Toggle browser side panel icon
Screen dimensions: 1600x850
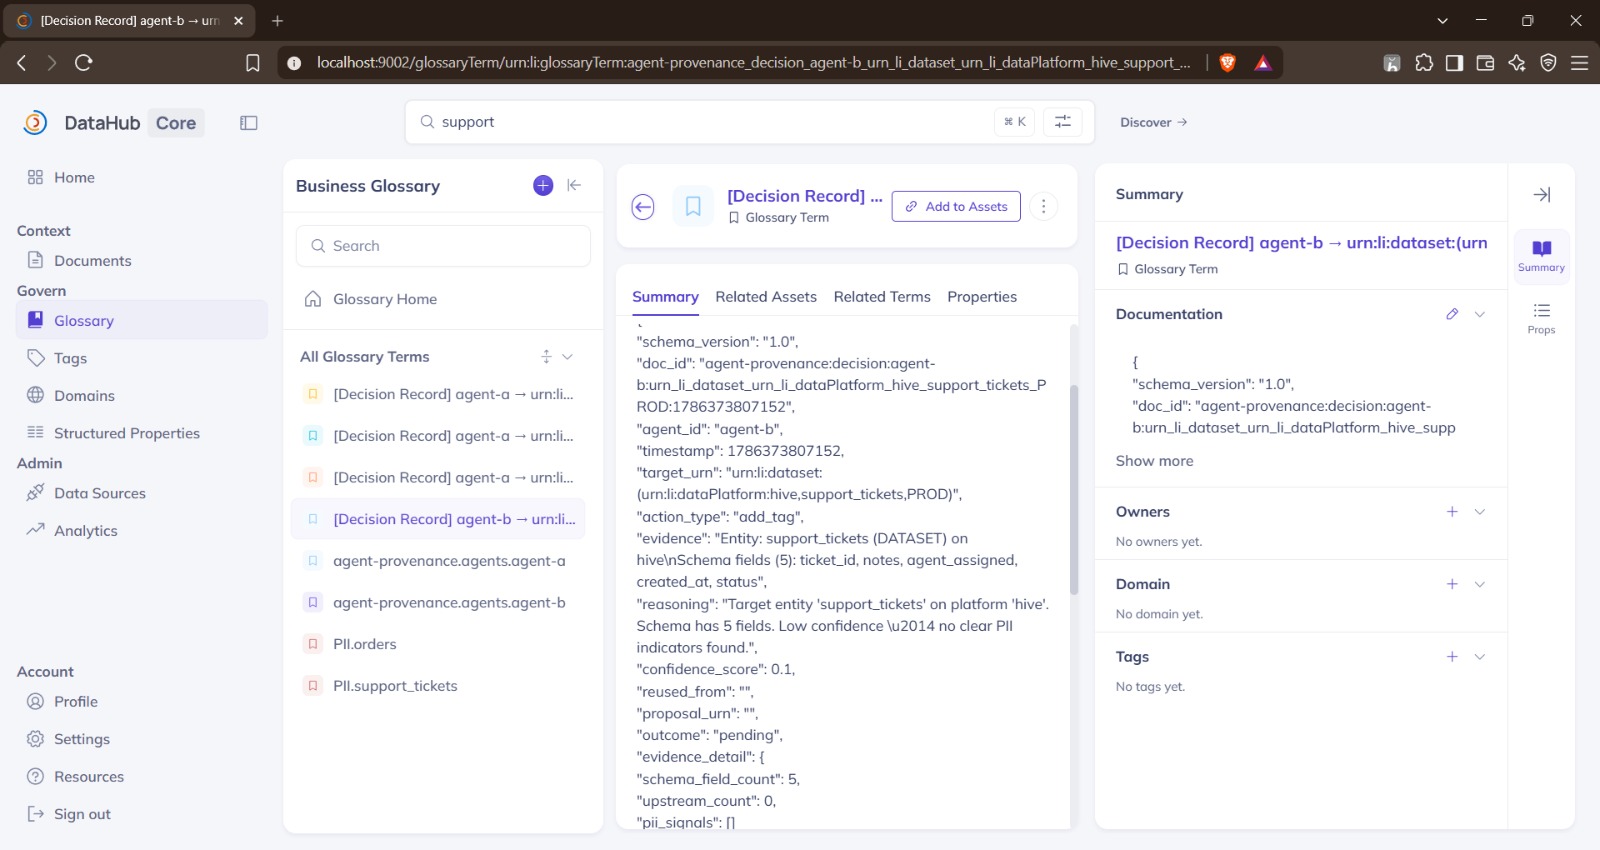tap(1454, 63)
